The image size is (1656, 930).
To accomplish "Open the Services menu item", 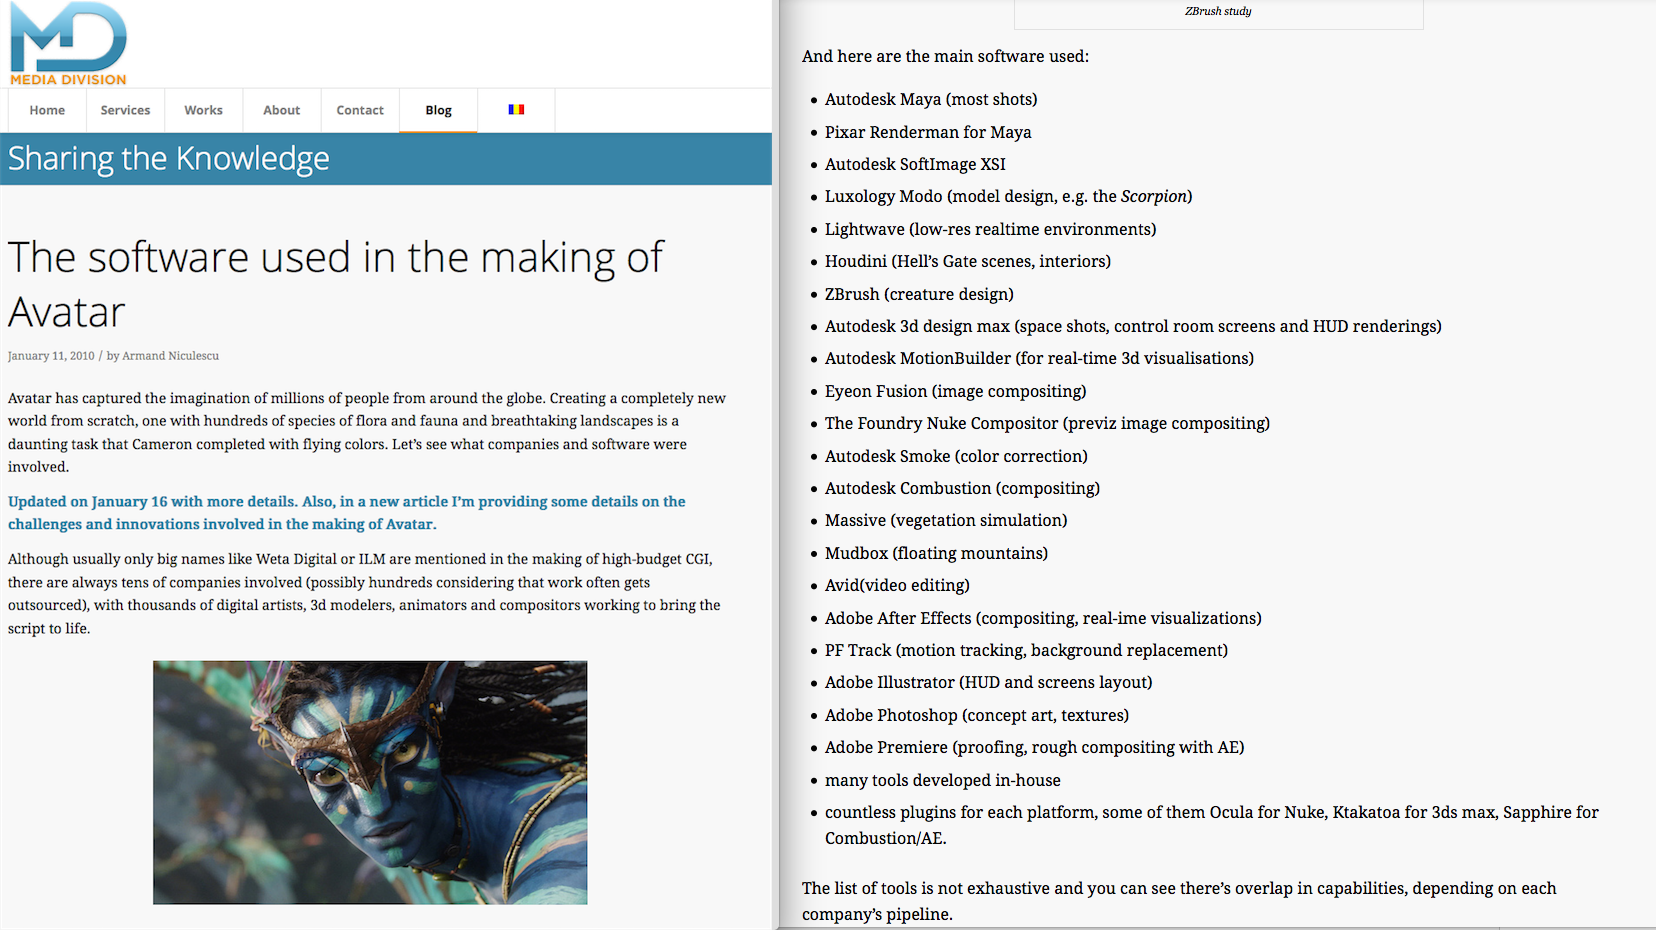I will click(x=125, y=110).
